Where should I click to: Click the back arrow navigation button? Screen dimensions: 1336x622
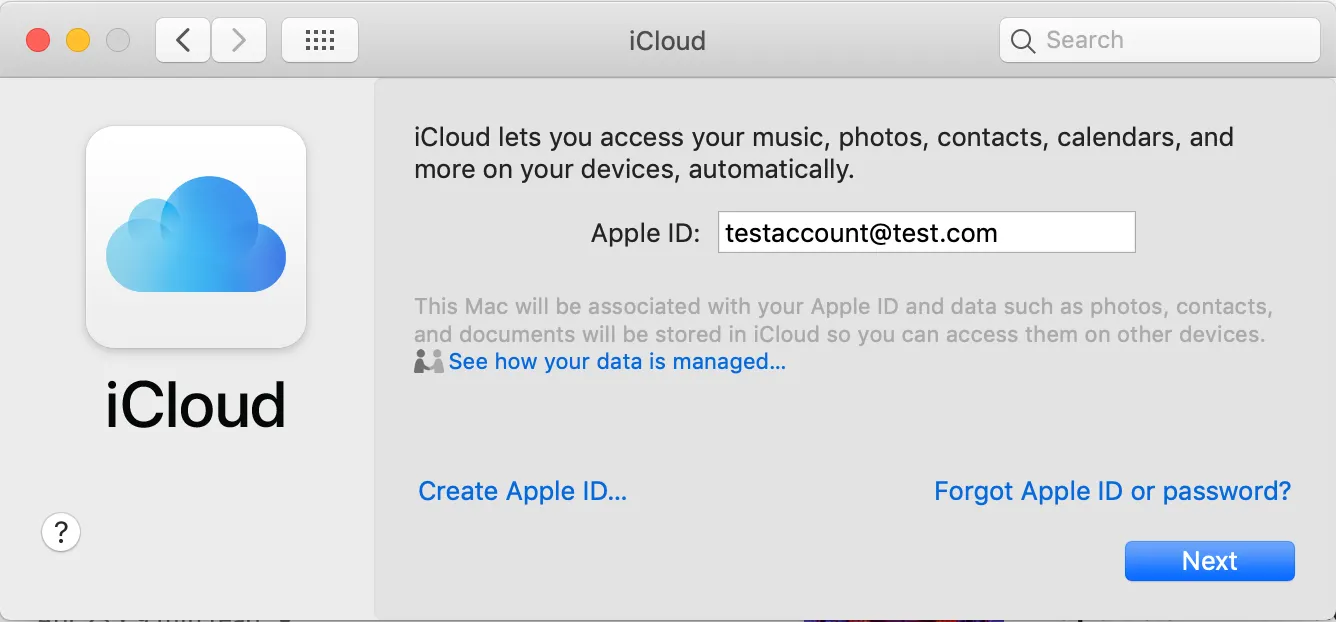tap(183, 40)
